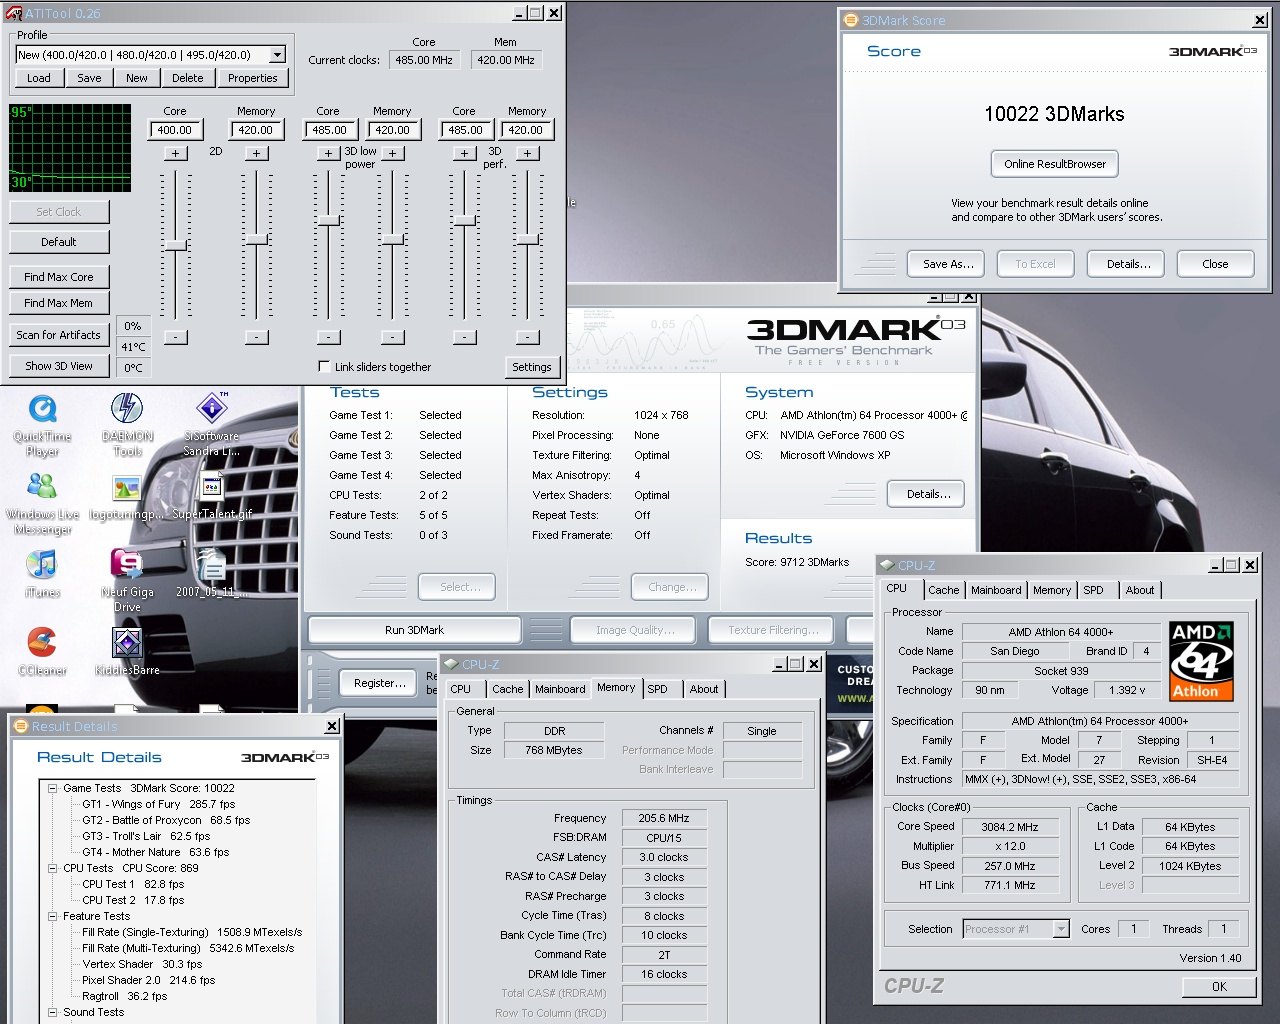Collapse the Game Tests tree node
Viewport: 1280px width, 1024px height.
pos(52,788)
